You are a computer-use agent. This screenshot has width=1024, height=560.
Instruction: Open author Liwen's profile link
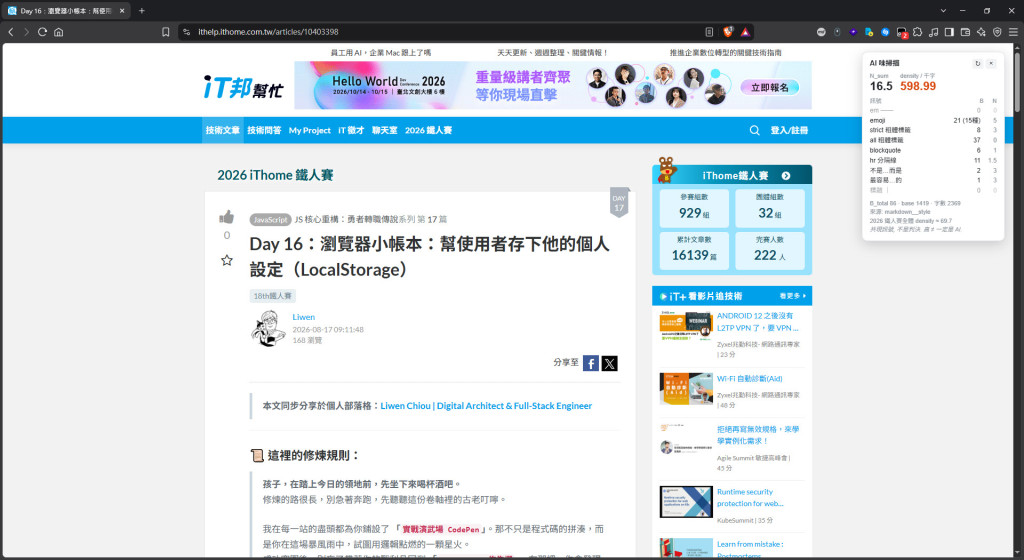click(x=303, y=317)
